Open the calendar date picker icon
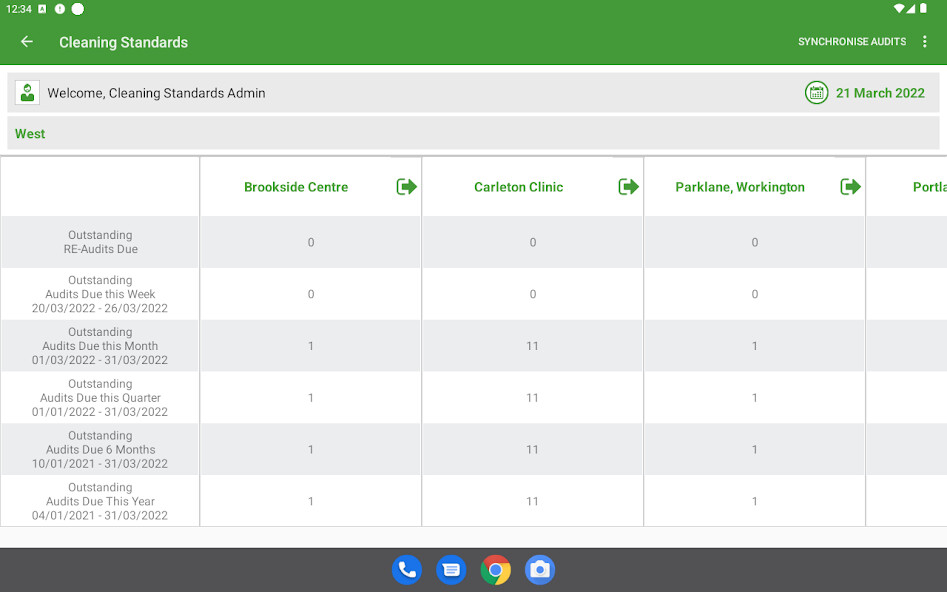The width and height of the screenshot is (947, 592). point(816,93)
